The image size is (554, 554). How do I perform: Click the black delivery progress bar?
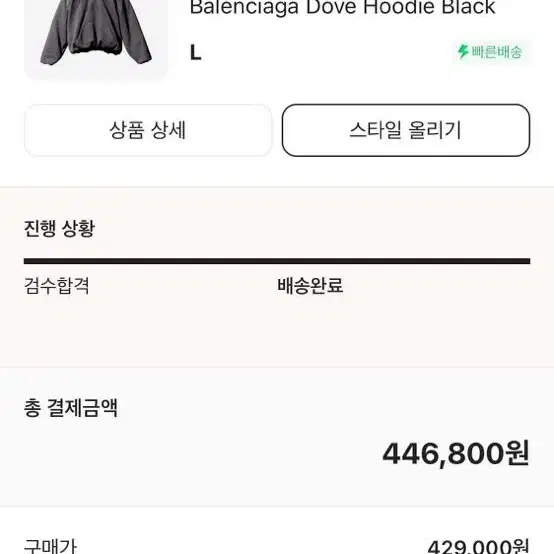(x=277, y=261)
